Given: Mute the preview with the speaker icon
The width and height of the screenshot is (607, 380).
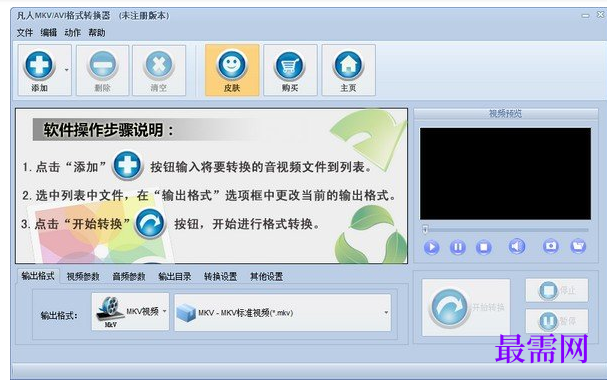Looking at the screenshot, I should click(x=516, y=246).
